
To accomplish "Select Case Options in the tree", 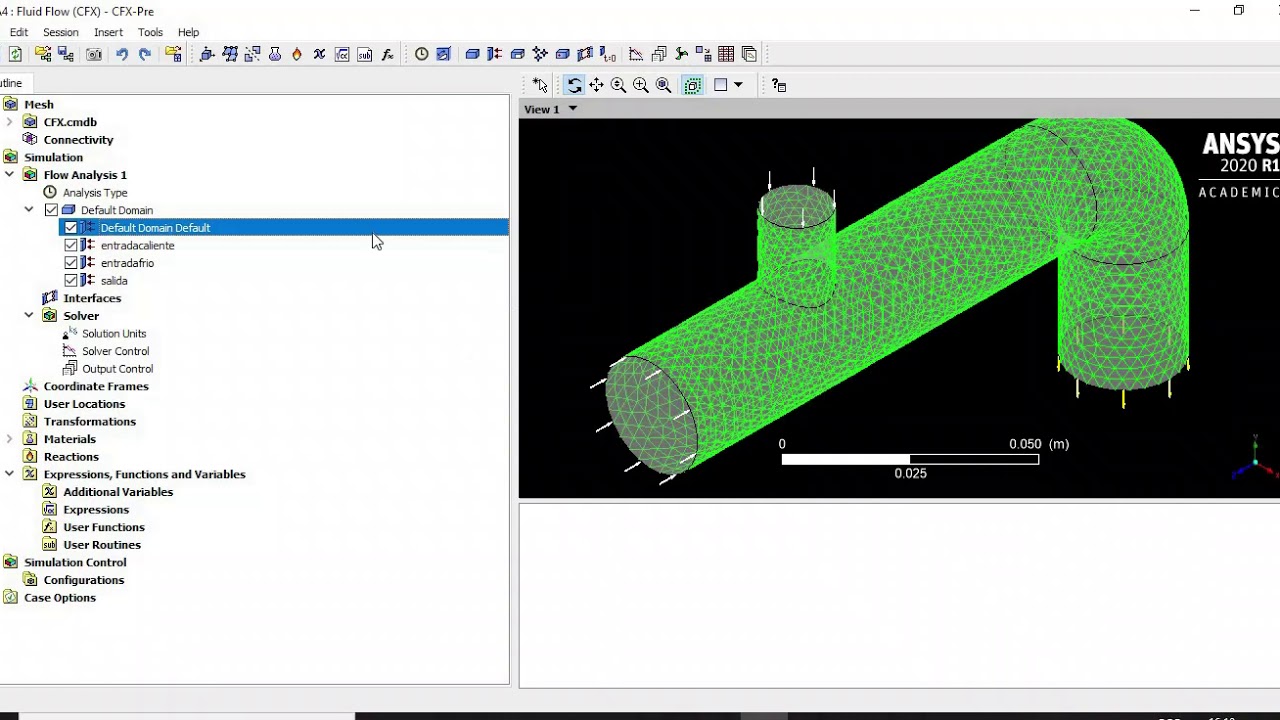I will 60,598.
